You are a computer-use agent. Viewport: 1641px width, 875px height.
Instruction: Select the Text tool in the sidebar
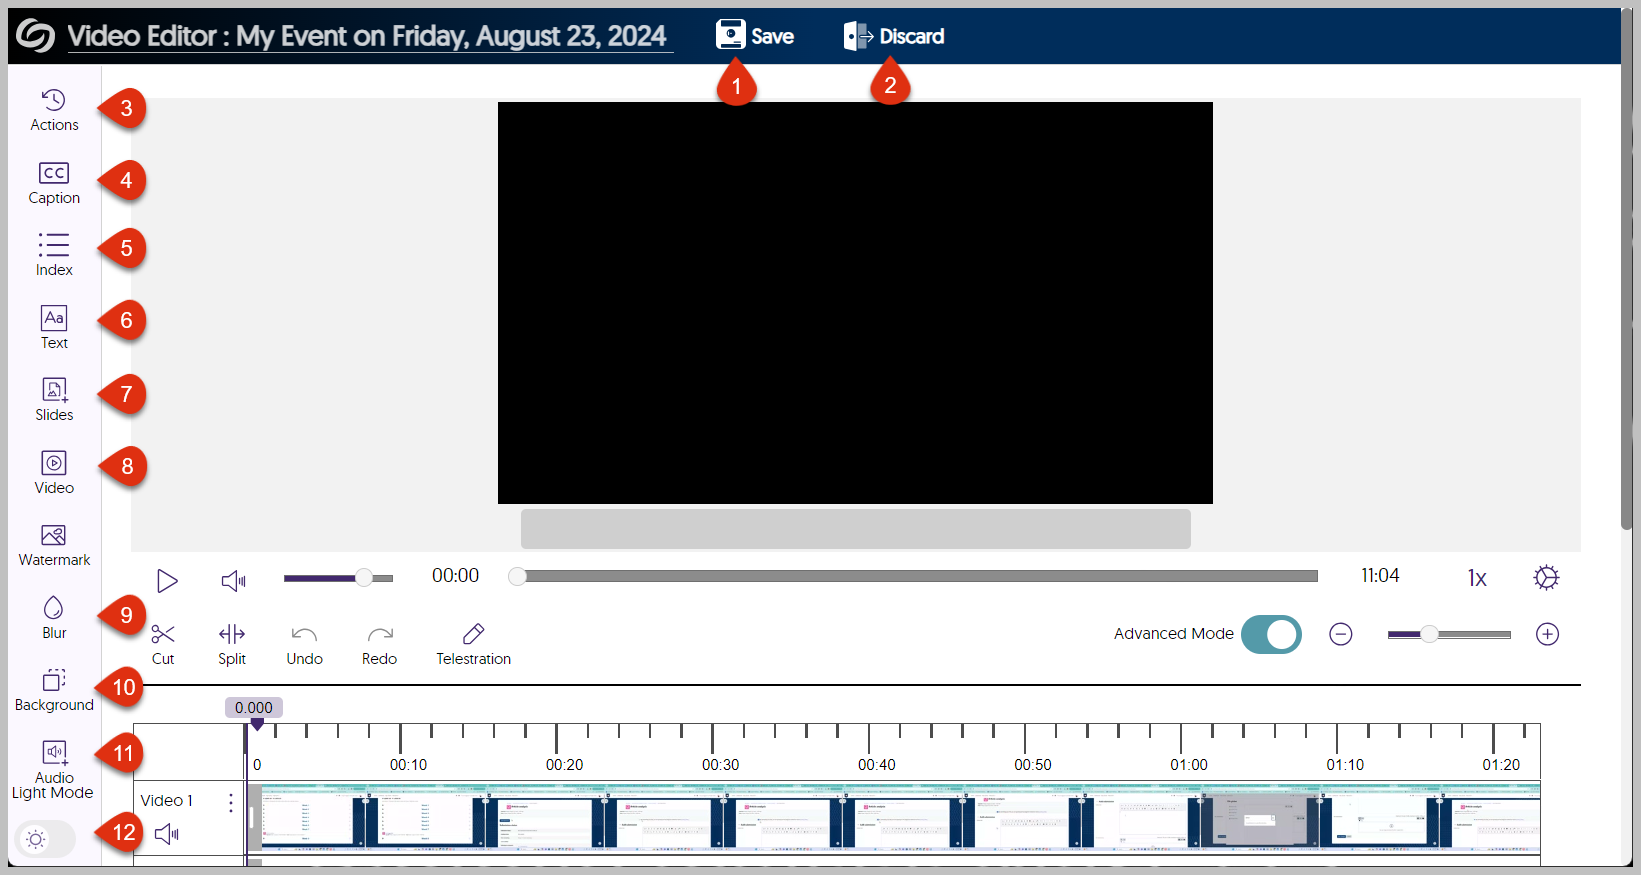(x=54, y=328)
